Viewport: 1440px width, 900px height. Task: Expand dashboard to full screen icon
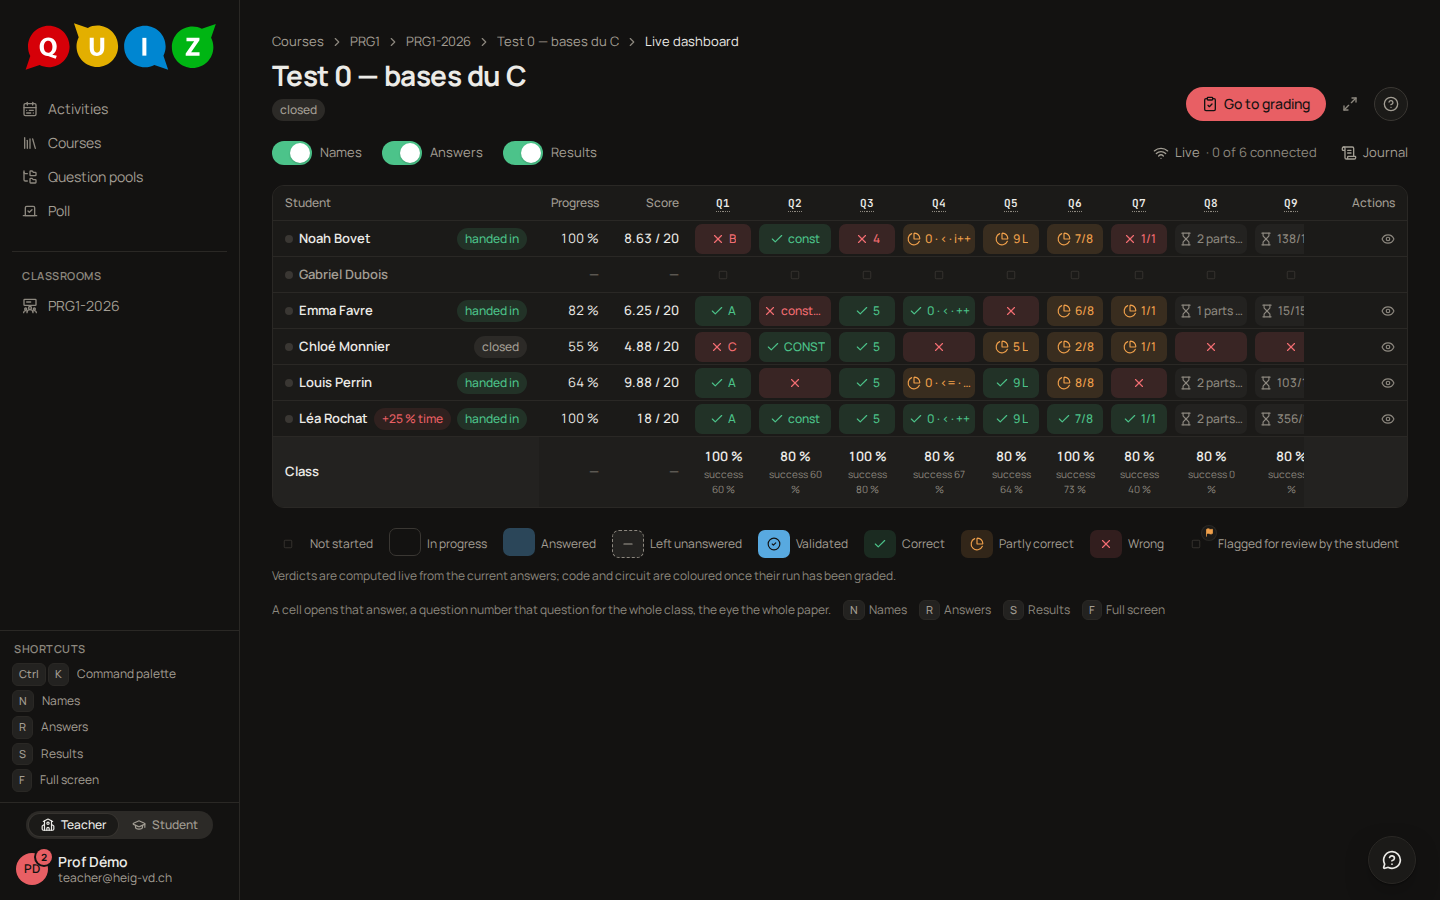coord(1350,104)
